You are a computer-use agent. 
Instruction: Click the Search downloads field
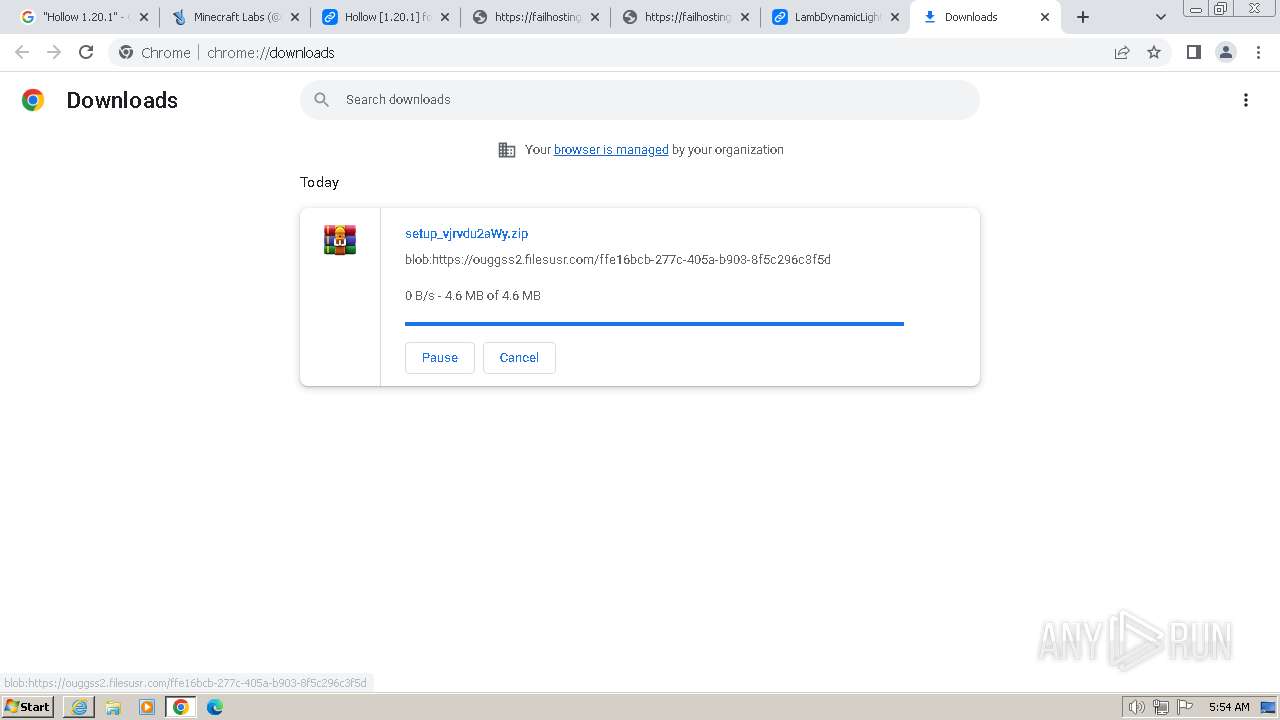640,100
